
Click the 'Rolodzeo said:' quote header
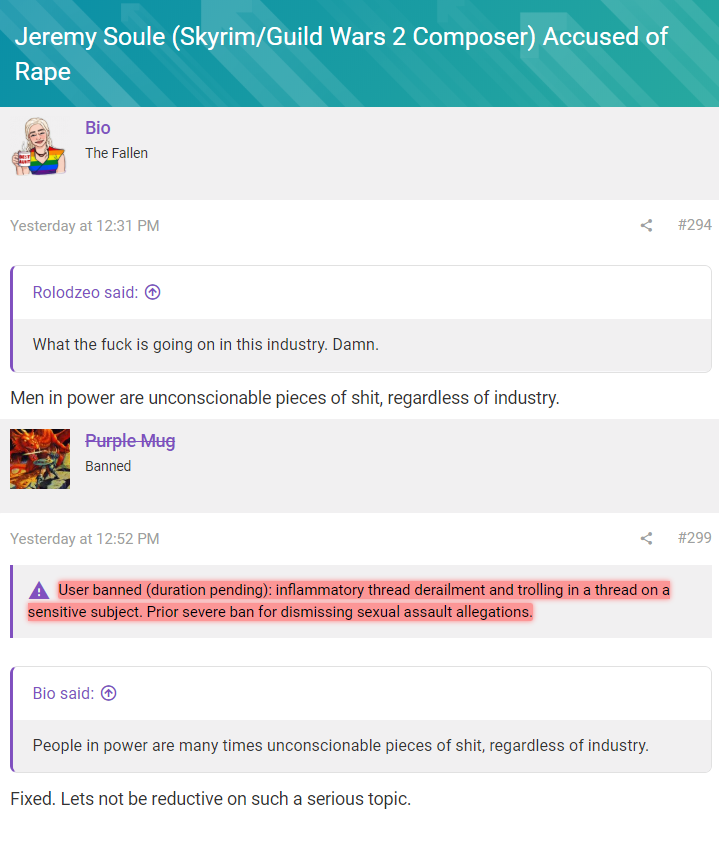(x=85, y=292)
